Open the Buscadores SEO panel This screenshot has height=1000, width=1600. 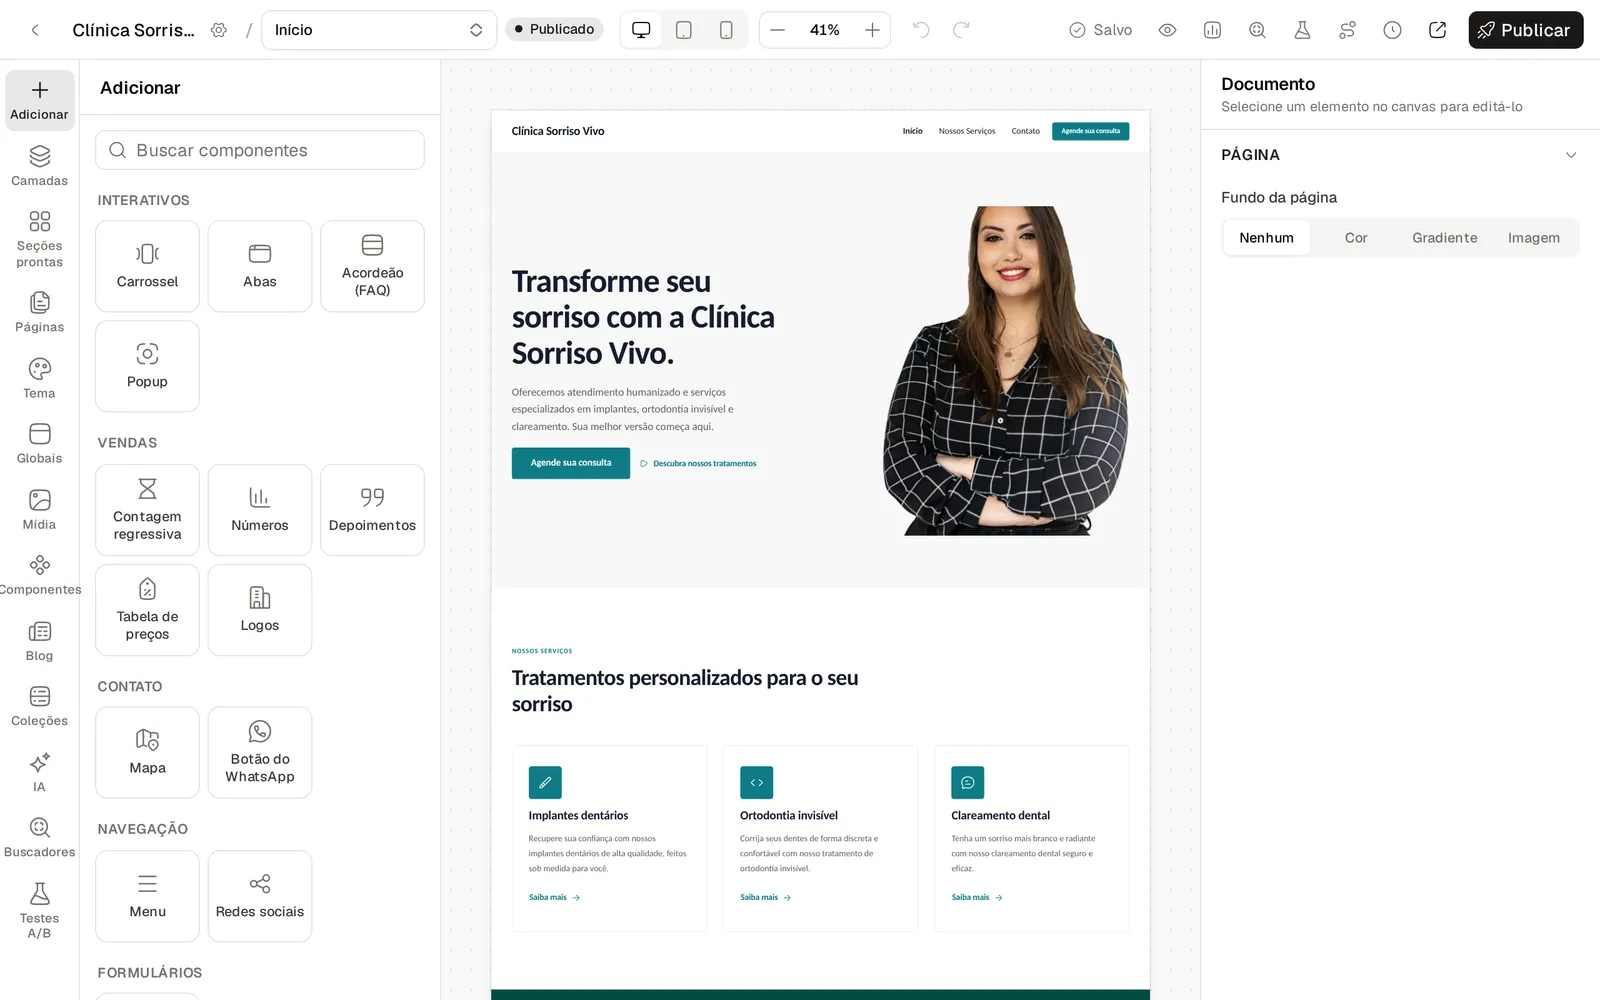[39, 838]
